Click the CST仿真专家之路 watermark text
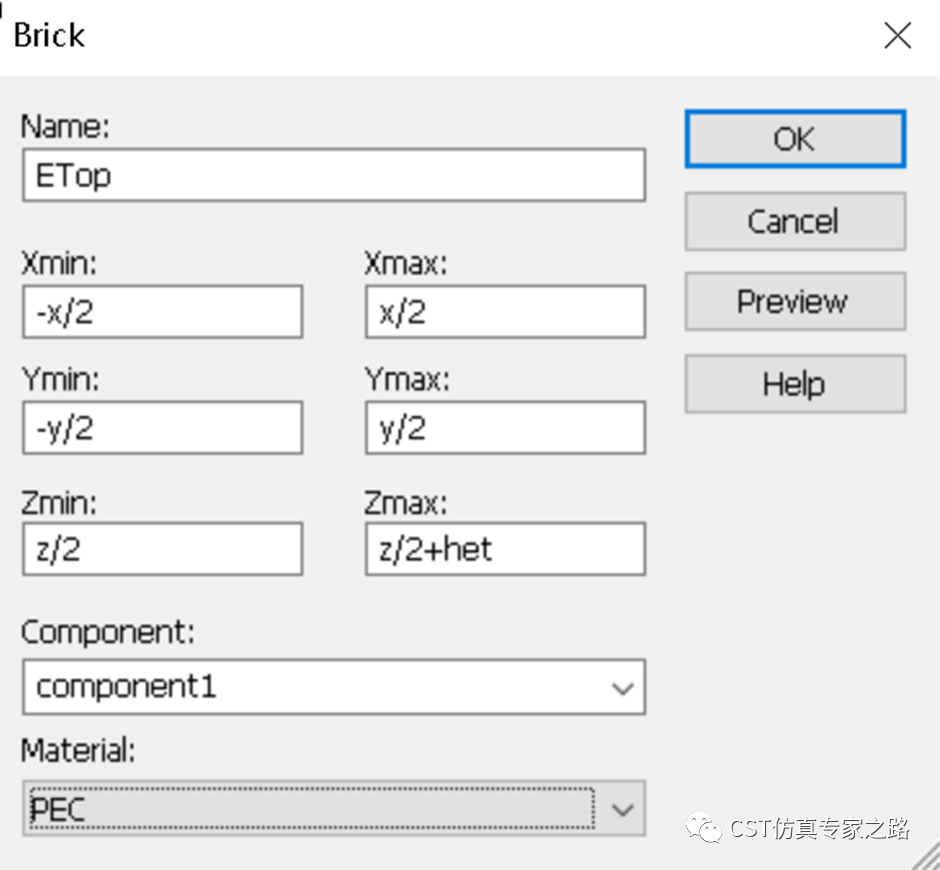The width and height of the screenshot is (940, 870). (819, 829)
